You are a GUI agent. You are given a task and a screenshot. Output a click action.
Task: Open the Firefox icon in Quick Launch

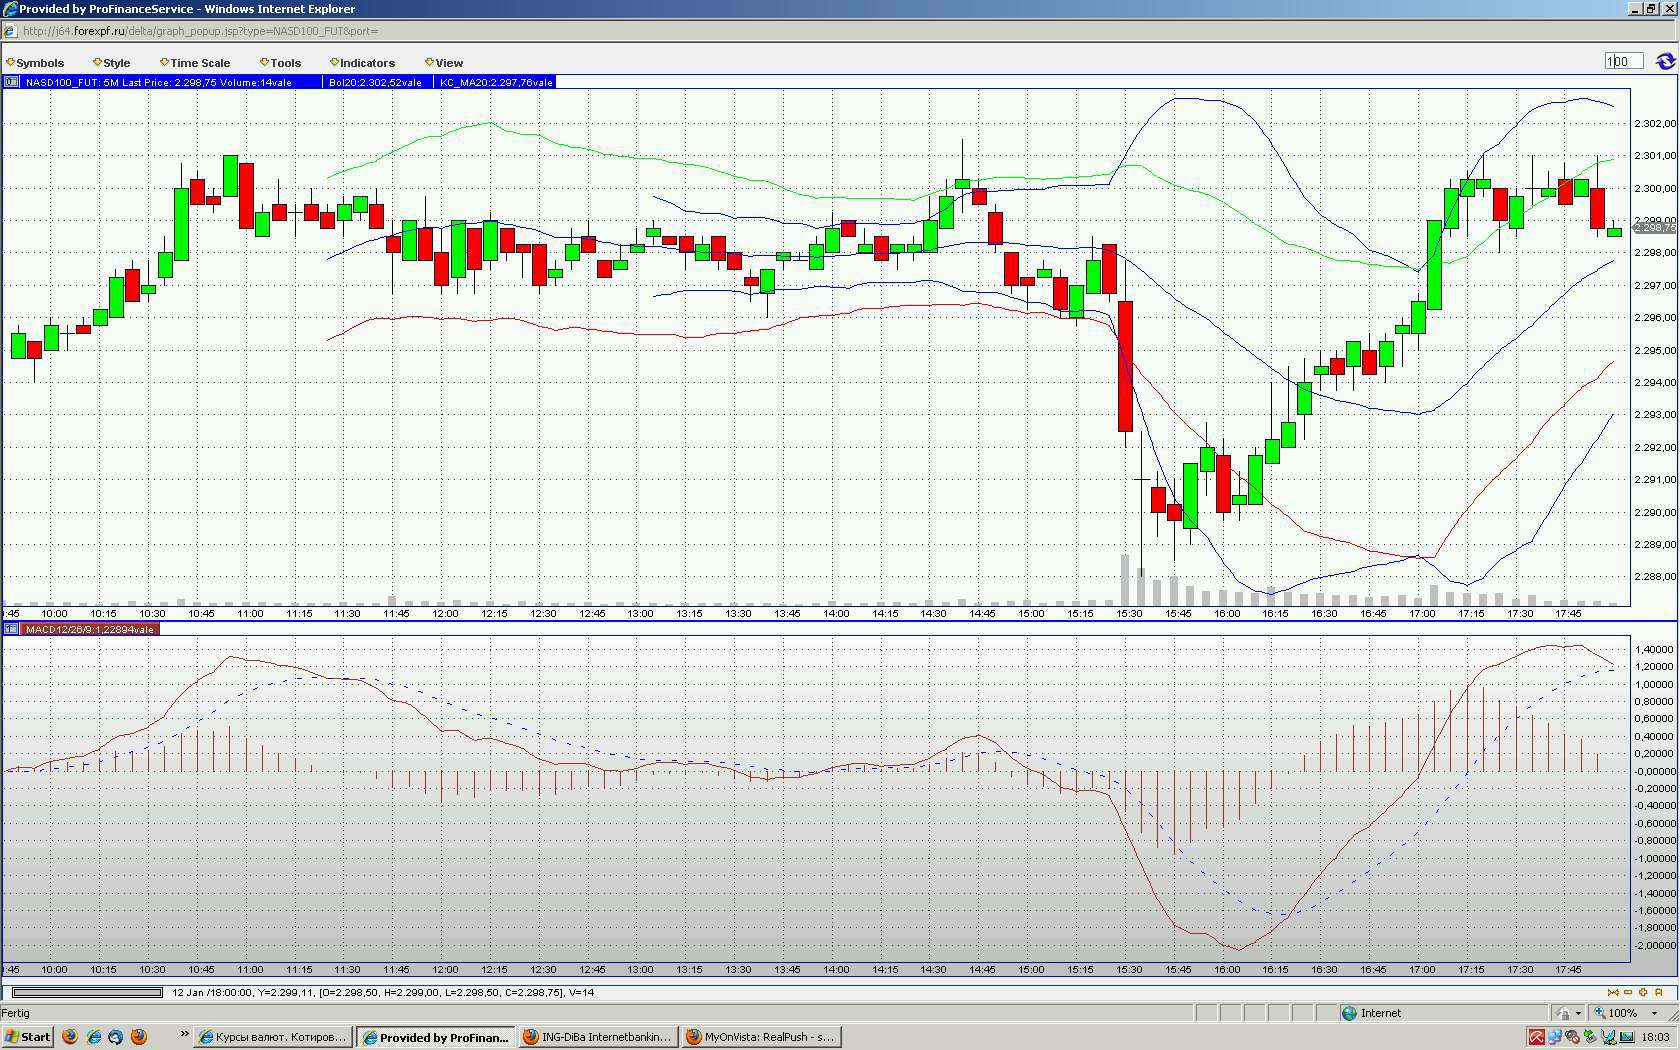(69, 1037)
